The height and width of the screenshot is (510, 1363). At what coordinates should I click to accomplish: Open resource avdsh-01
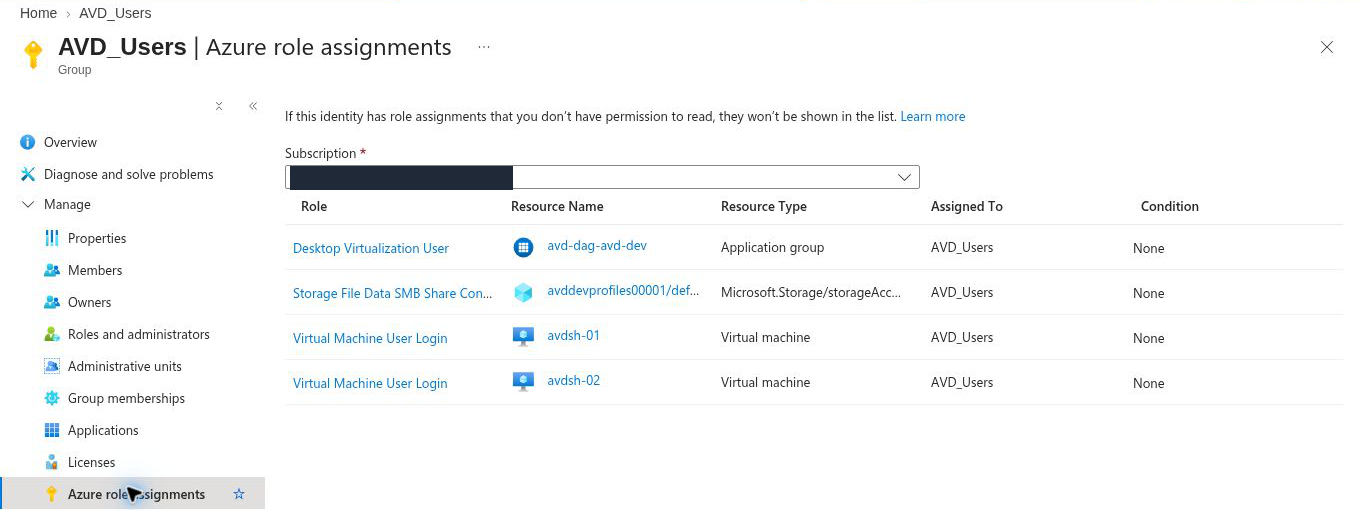coord(574,335)
